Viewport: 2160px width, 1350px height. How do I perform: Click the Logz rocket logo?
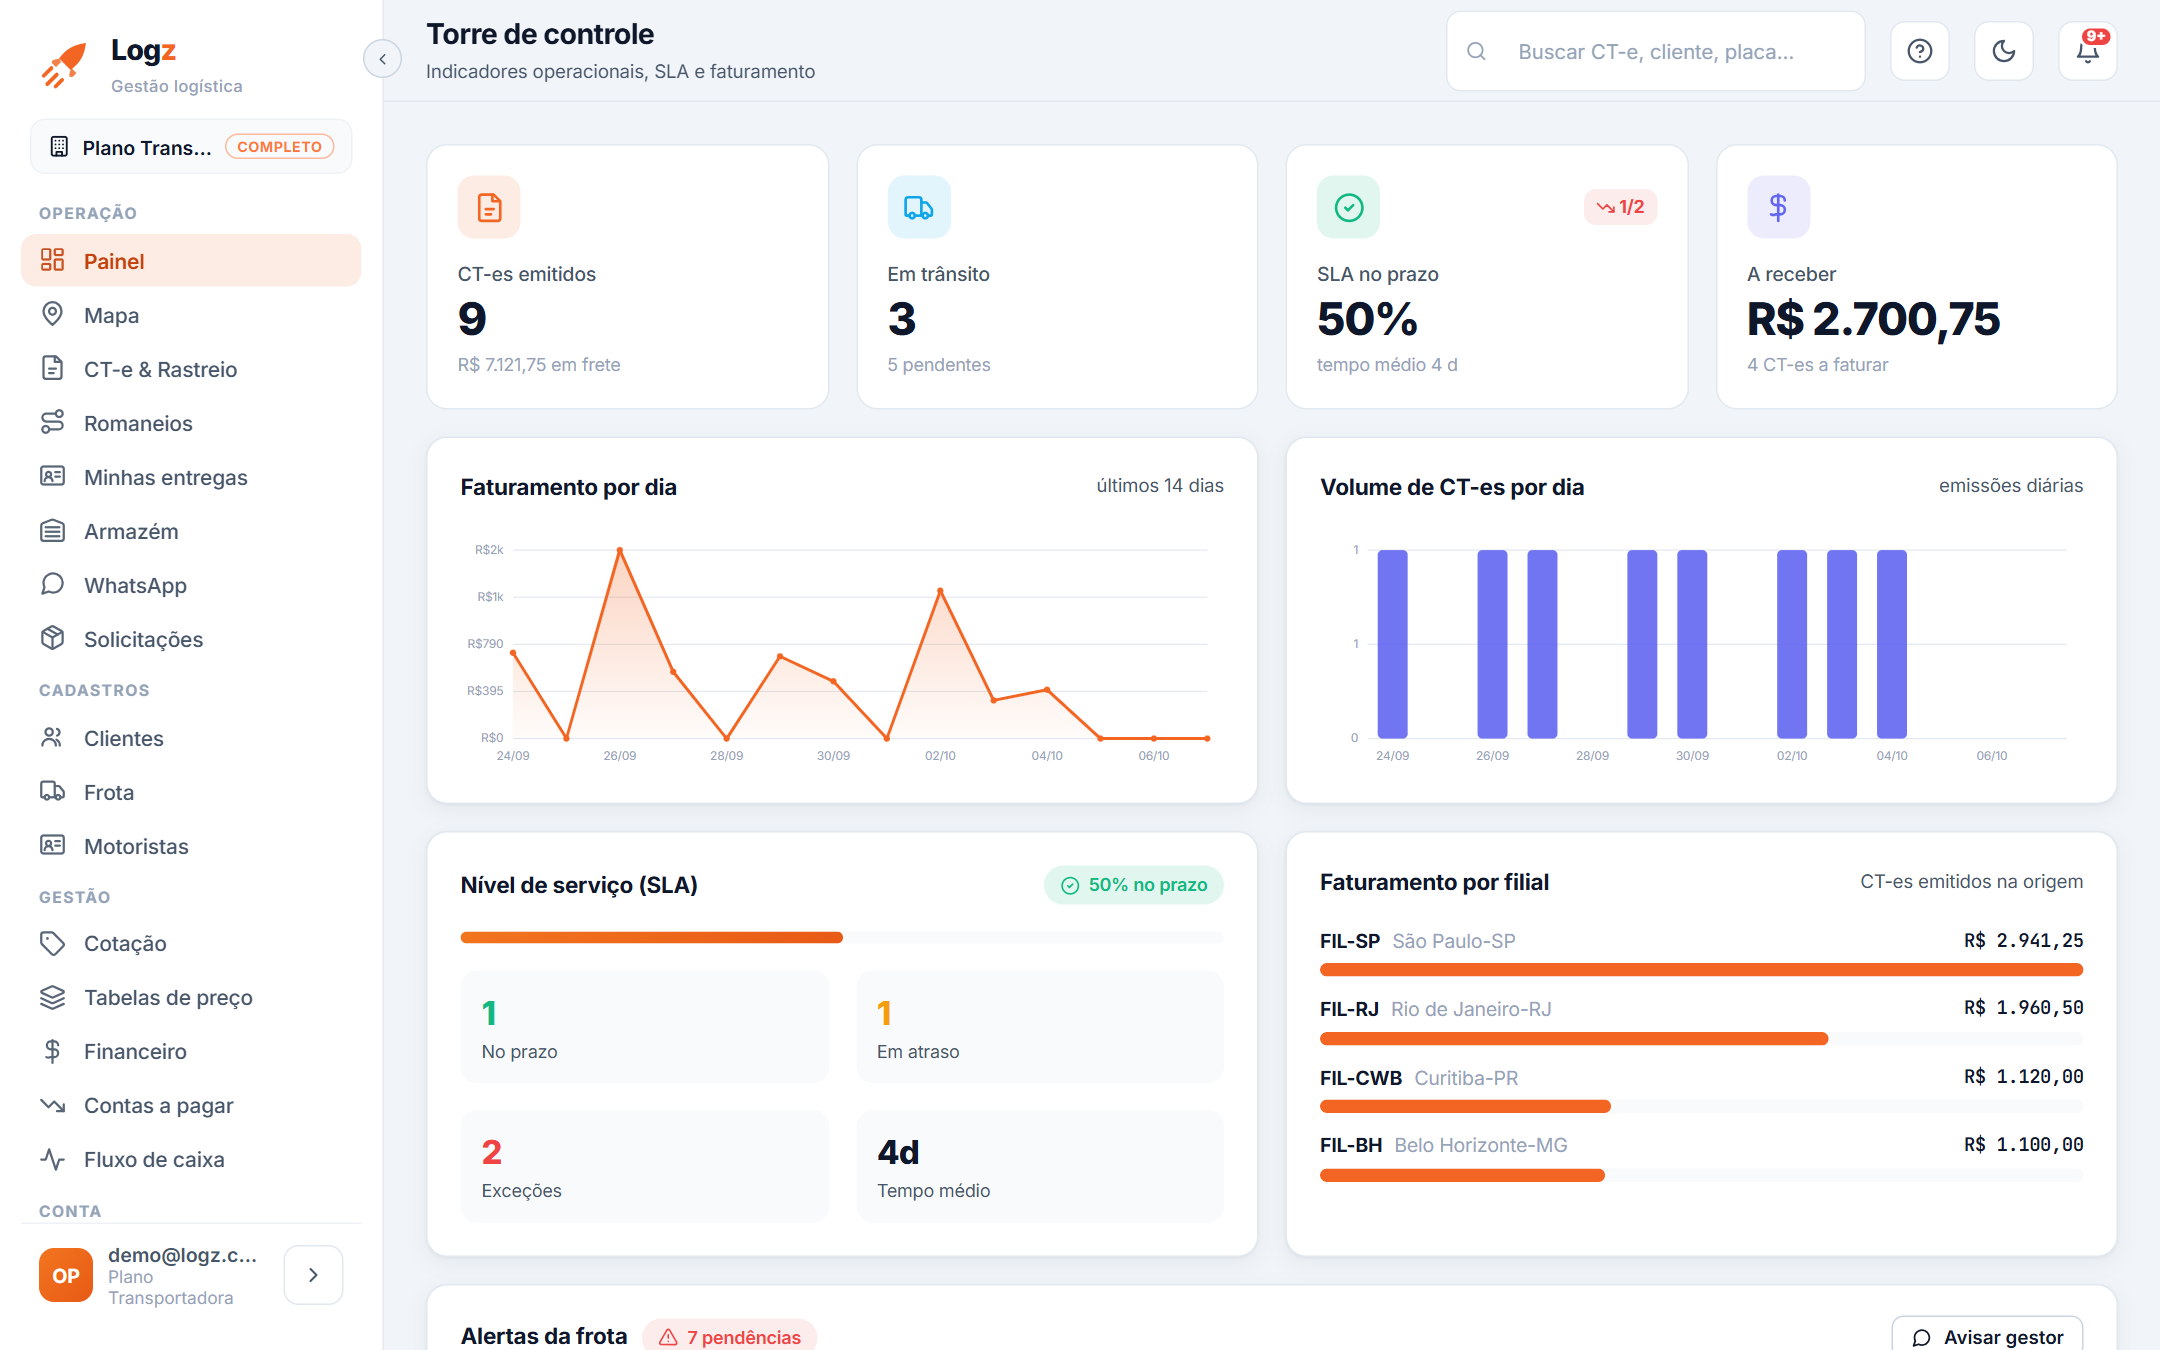[64, 66]
